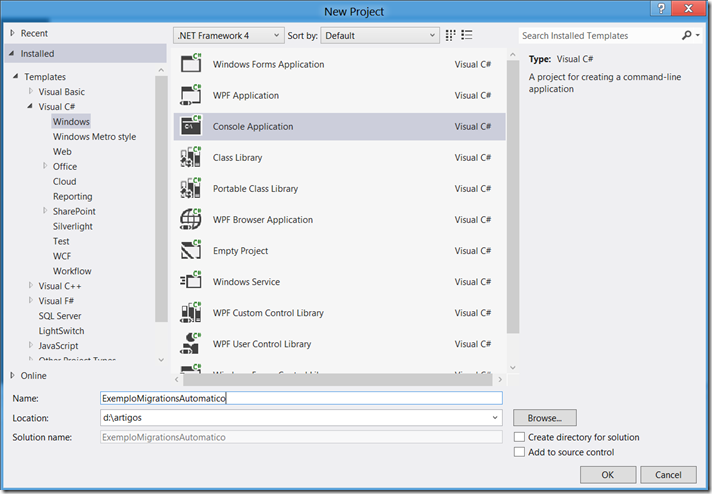Open the .NET Framework 4 dropdown

[x=229, y=35]
